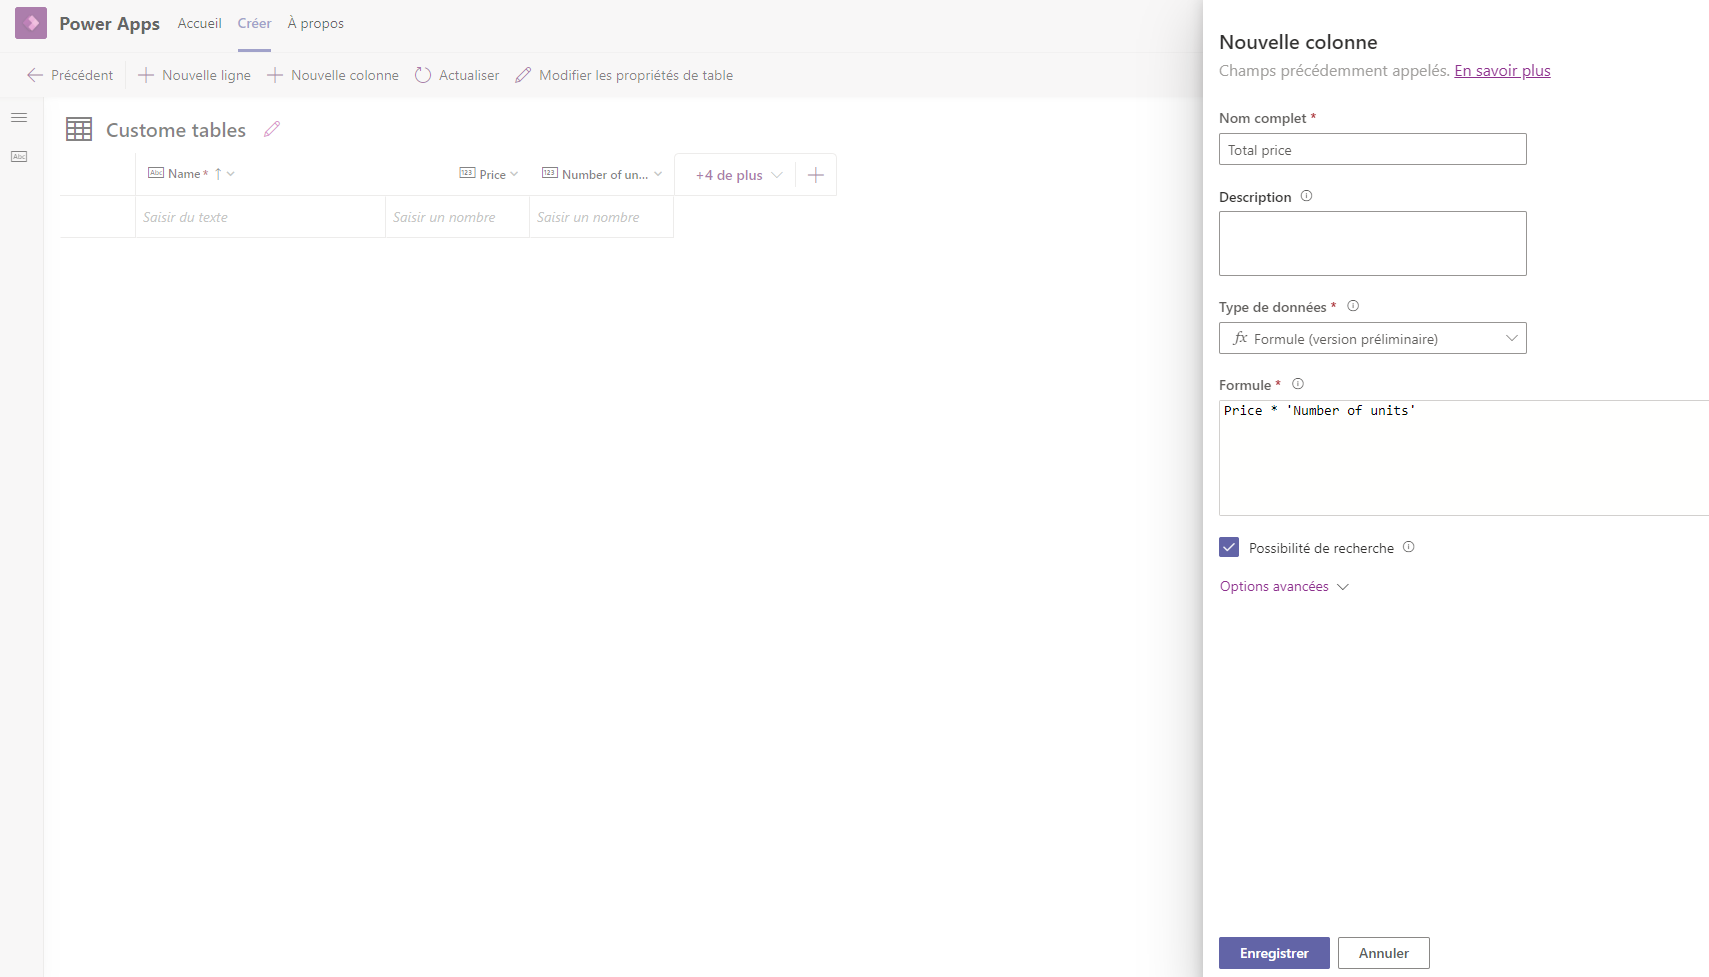Image resolution: width=1709 pixels, height=977 pixels.
Task: Save column with Enregistrer
Action: click(x=1274, y=953)
